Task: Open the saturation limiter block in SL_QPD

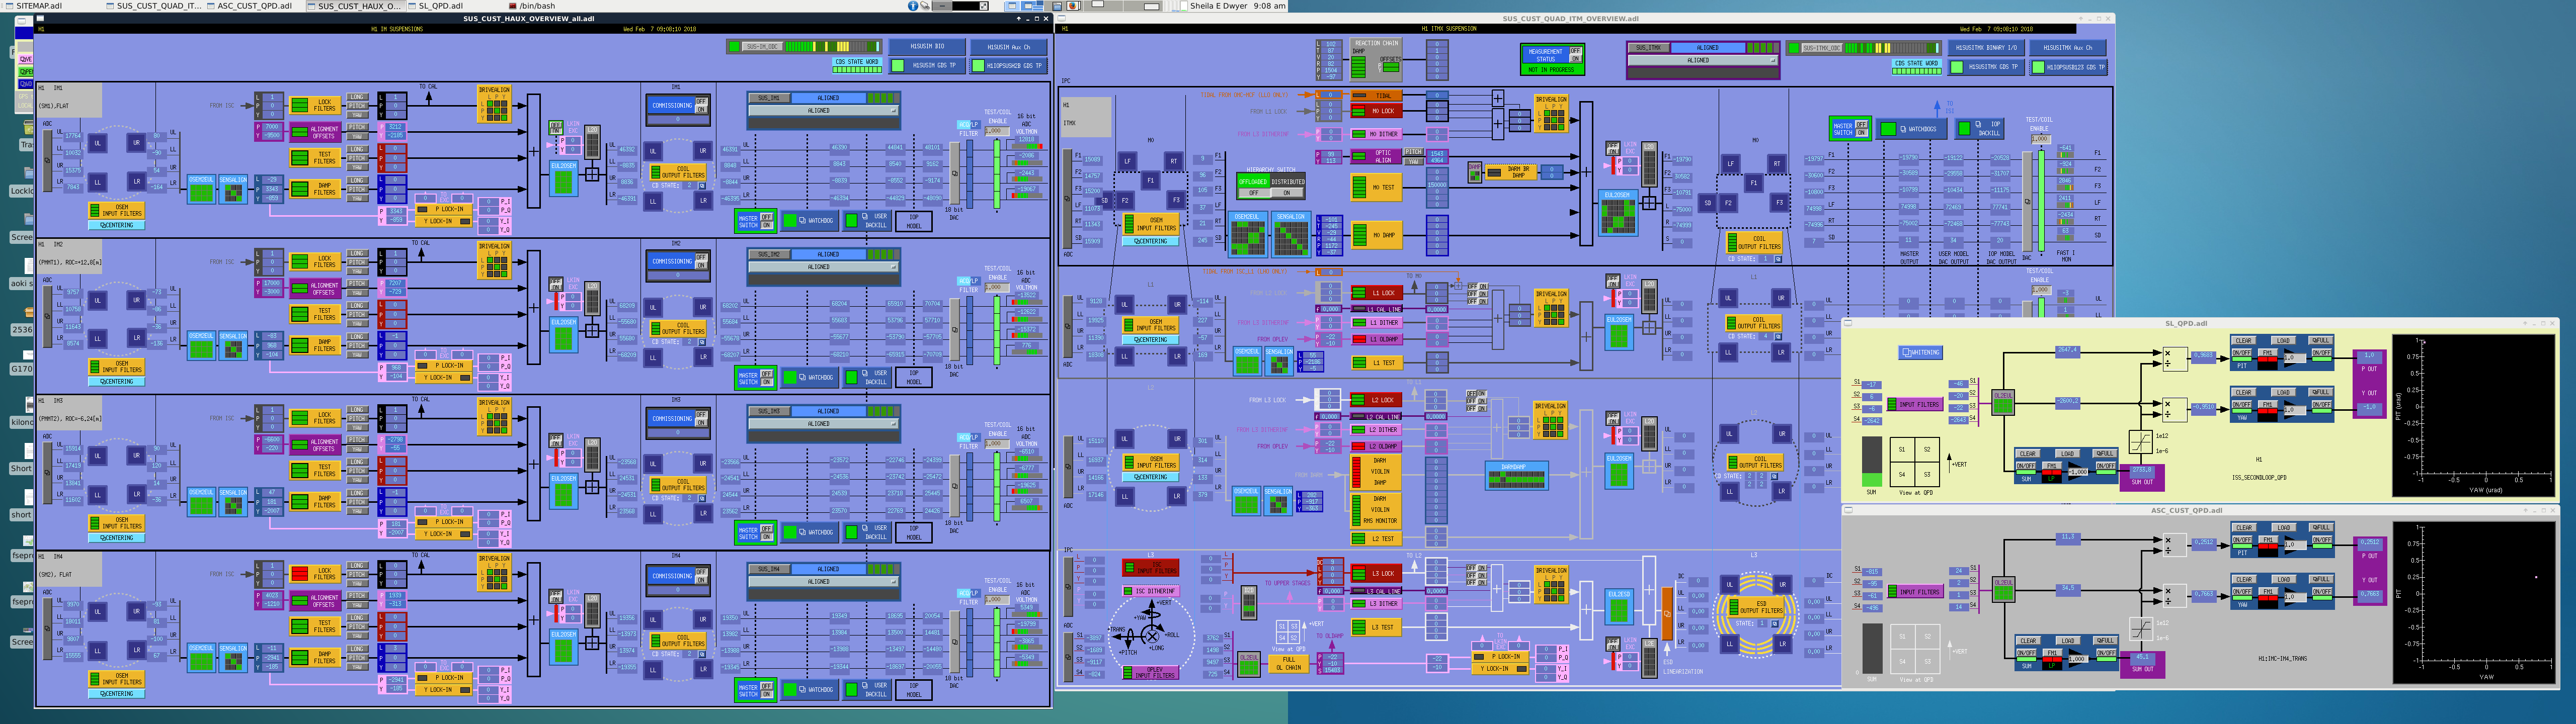Action: coord(2141,442)
